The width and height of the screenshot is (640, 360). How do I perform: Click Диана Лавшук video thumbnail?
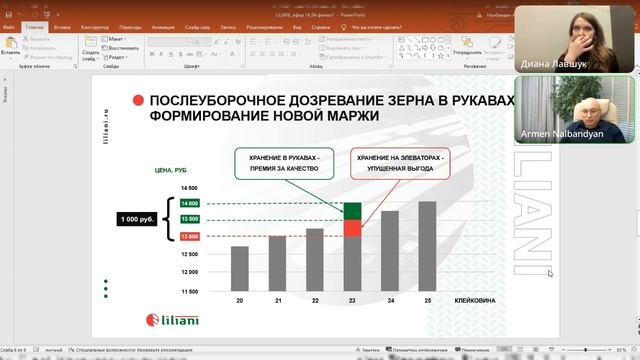tap(574, 40)
